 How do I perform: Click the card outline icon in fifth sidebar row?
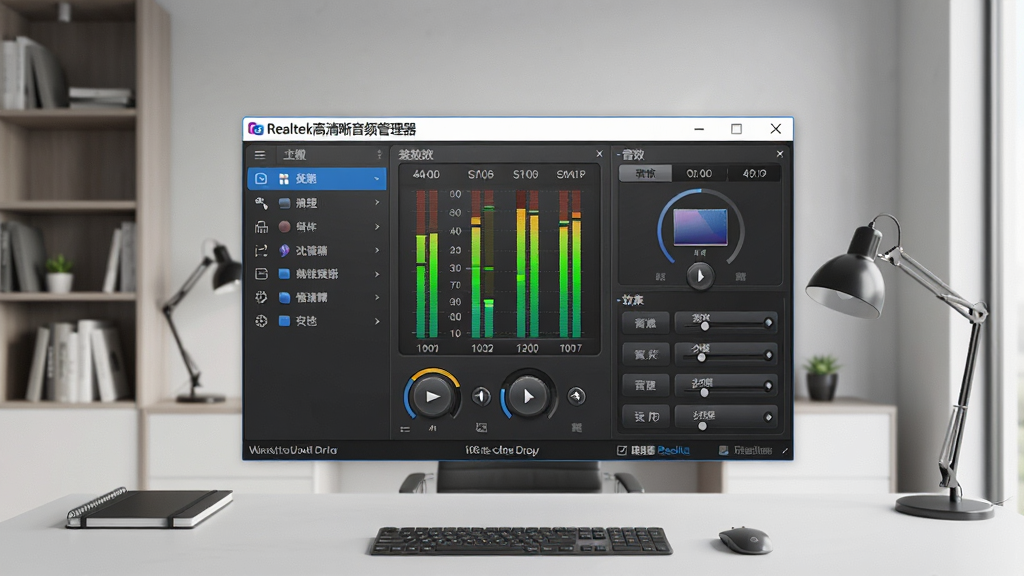pyautogui.click(x=261, y=274)
